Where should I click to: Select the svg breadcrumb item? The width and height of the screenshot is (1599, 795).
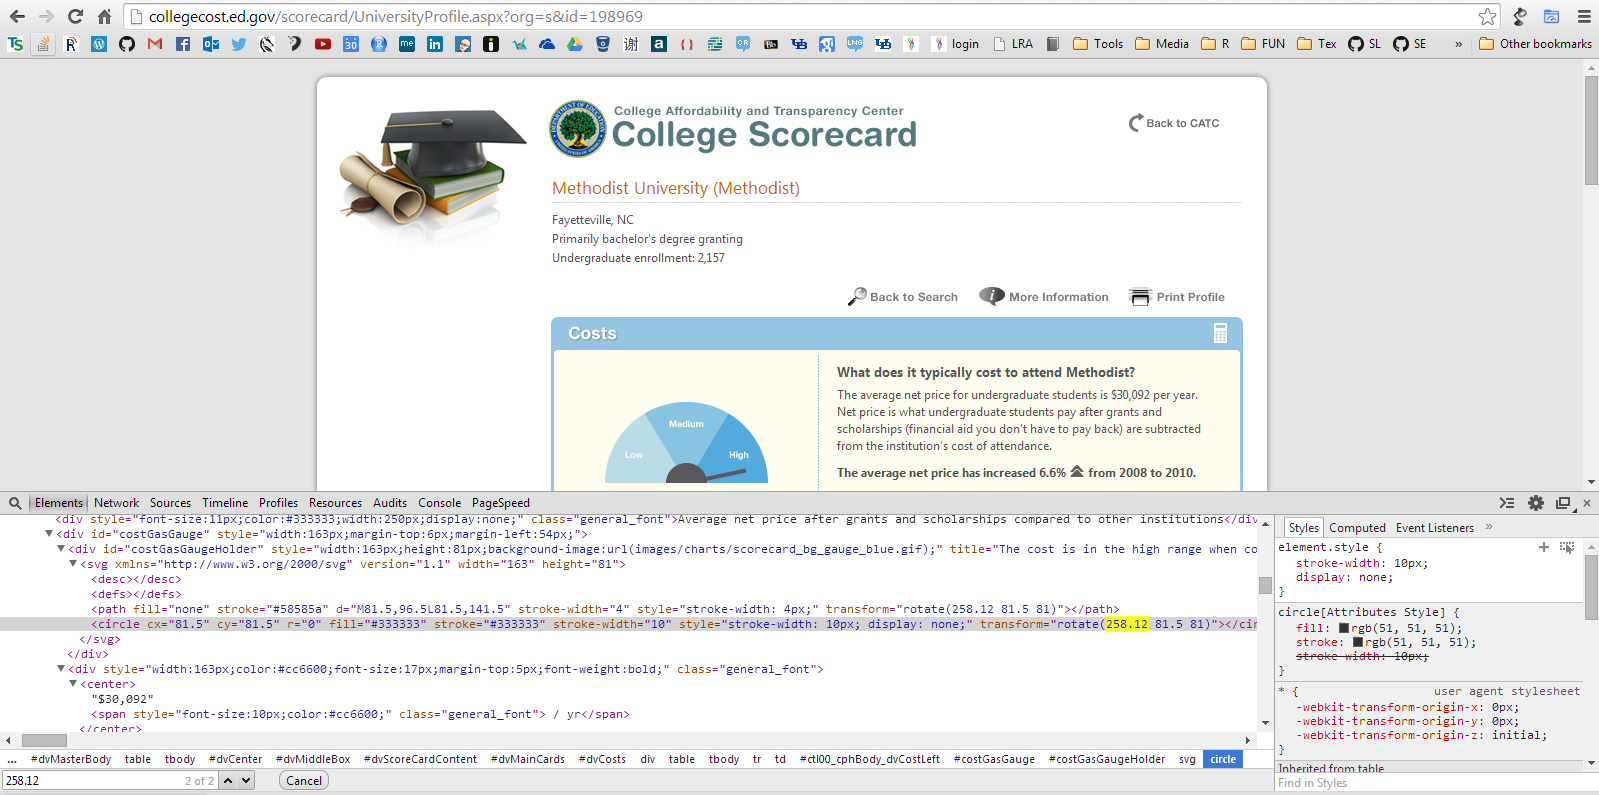tap(1187, 759)
